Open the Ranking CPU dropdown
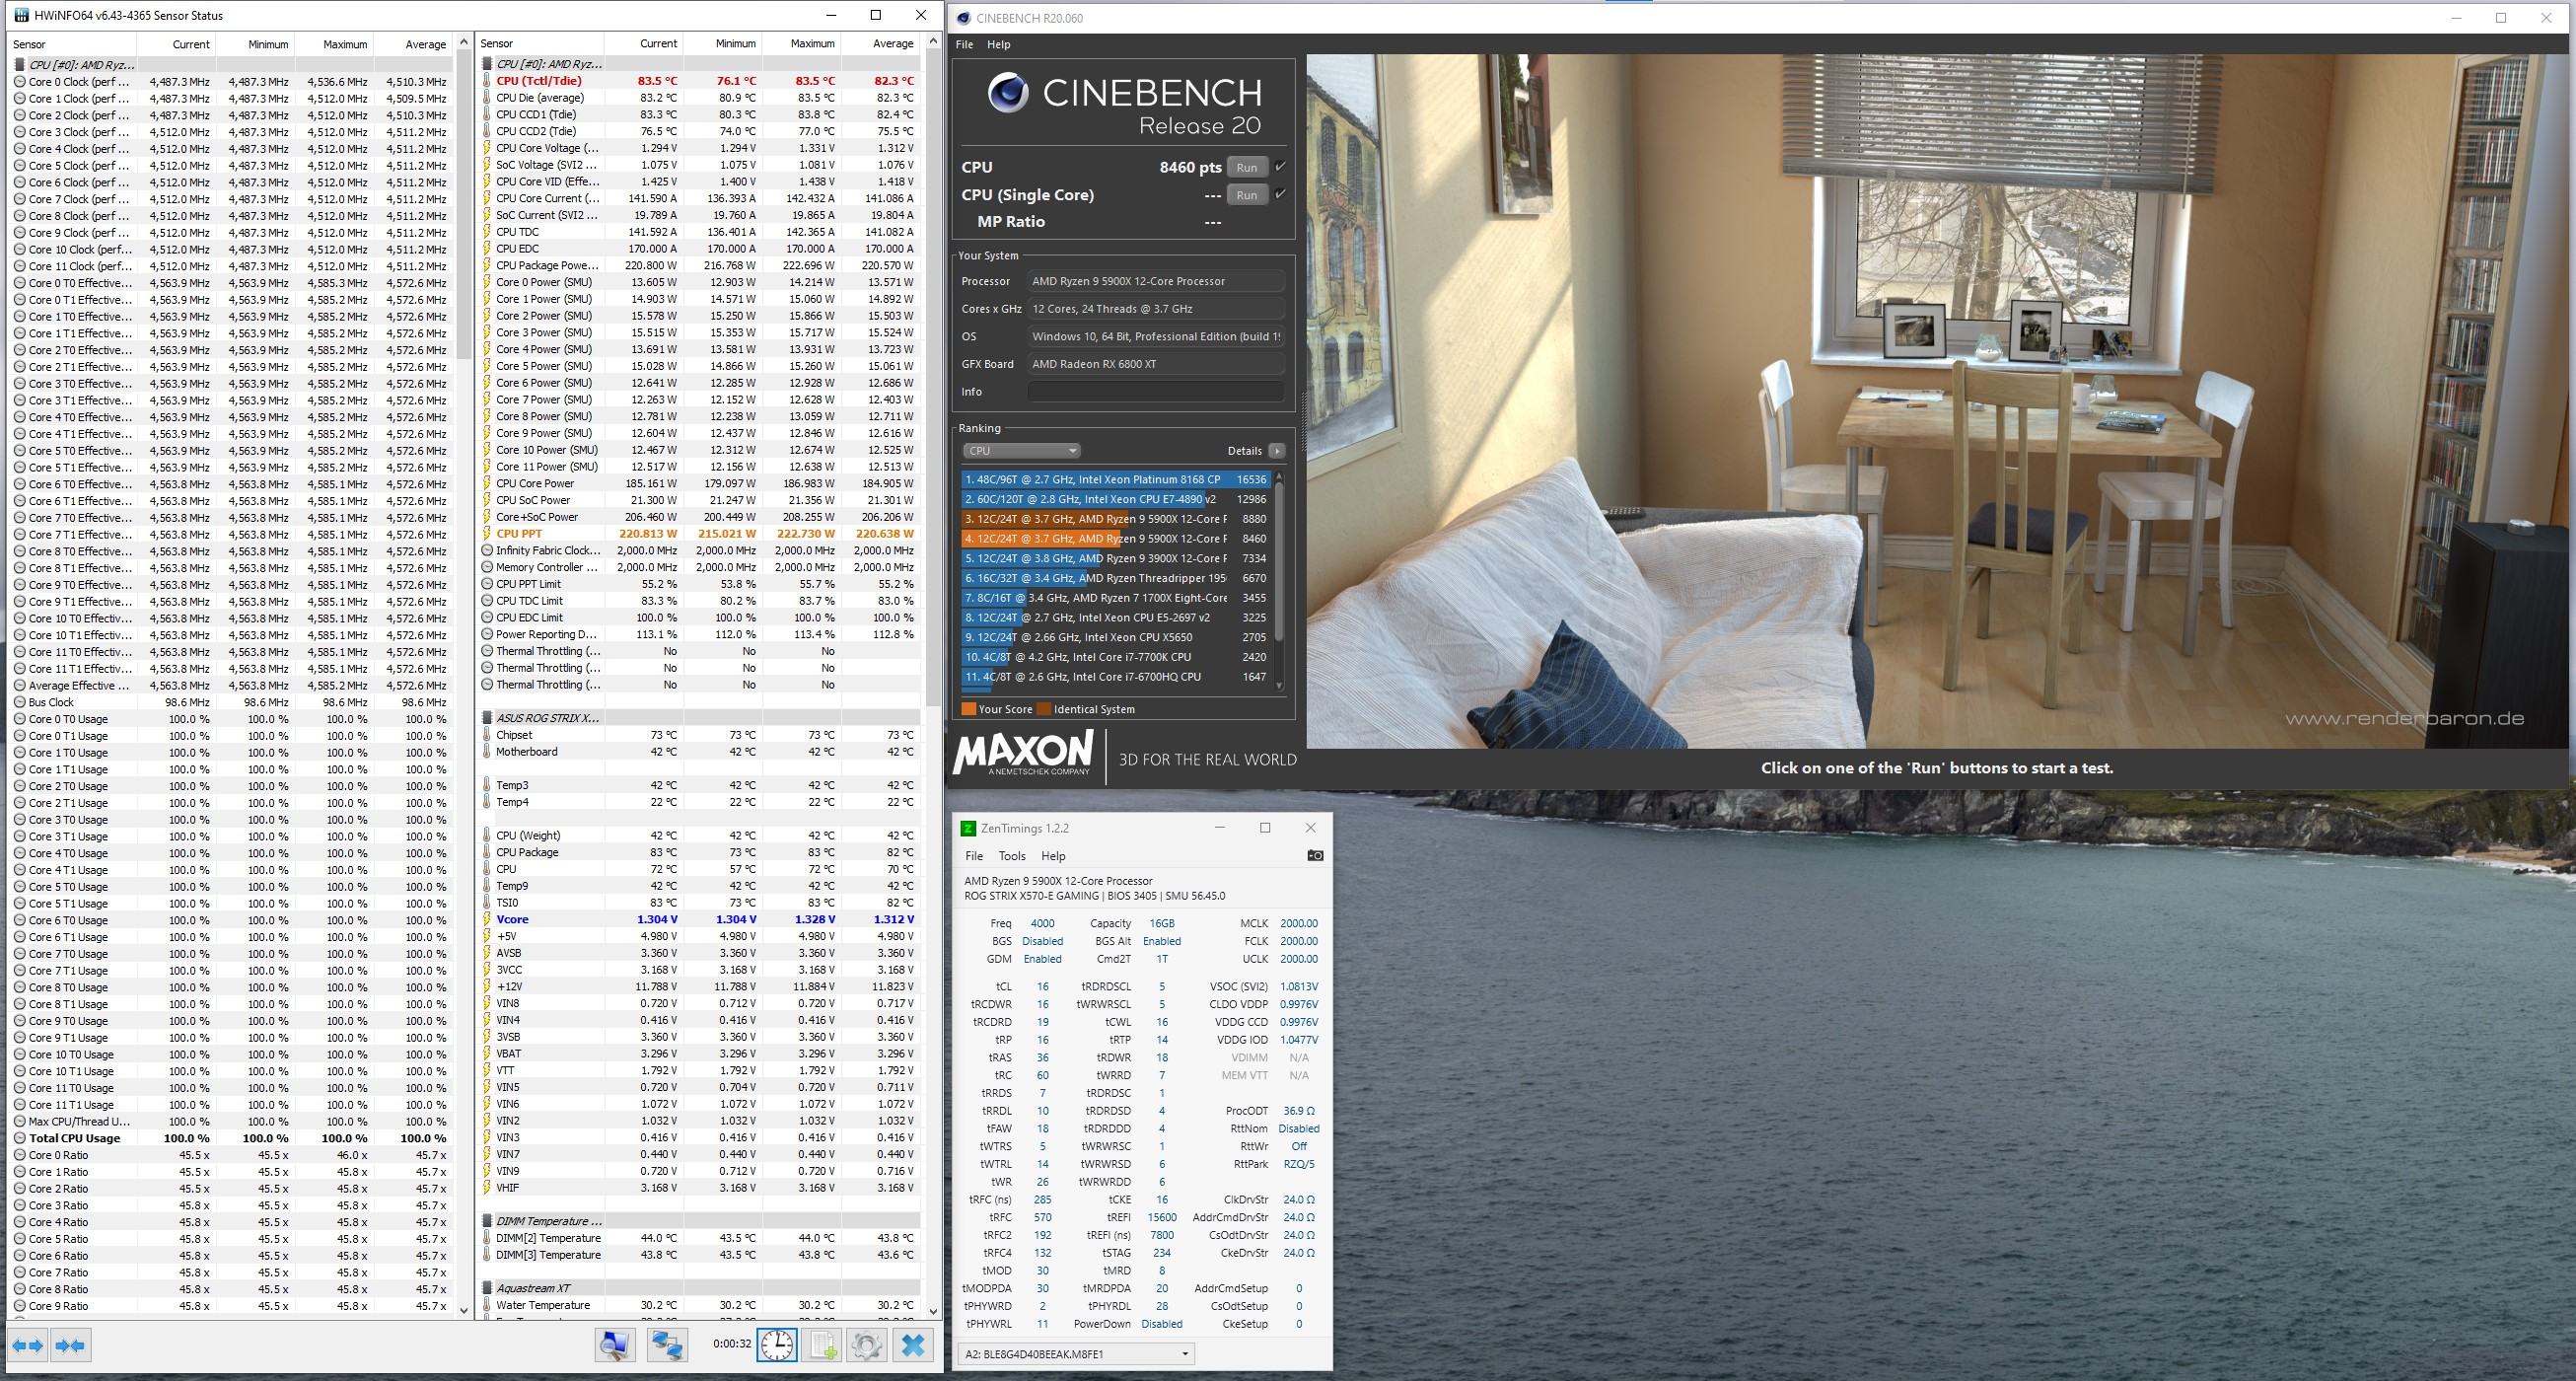Viewport: 2576px width, 1381px height. click(1021, 451)
